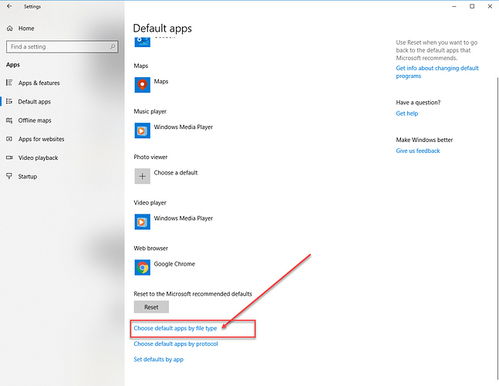
Task: Open the Get help link
Action: 407,113
